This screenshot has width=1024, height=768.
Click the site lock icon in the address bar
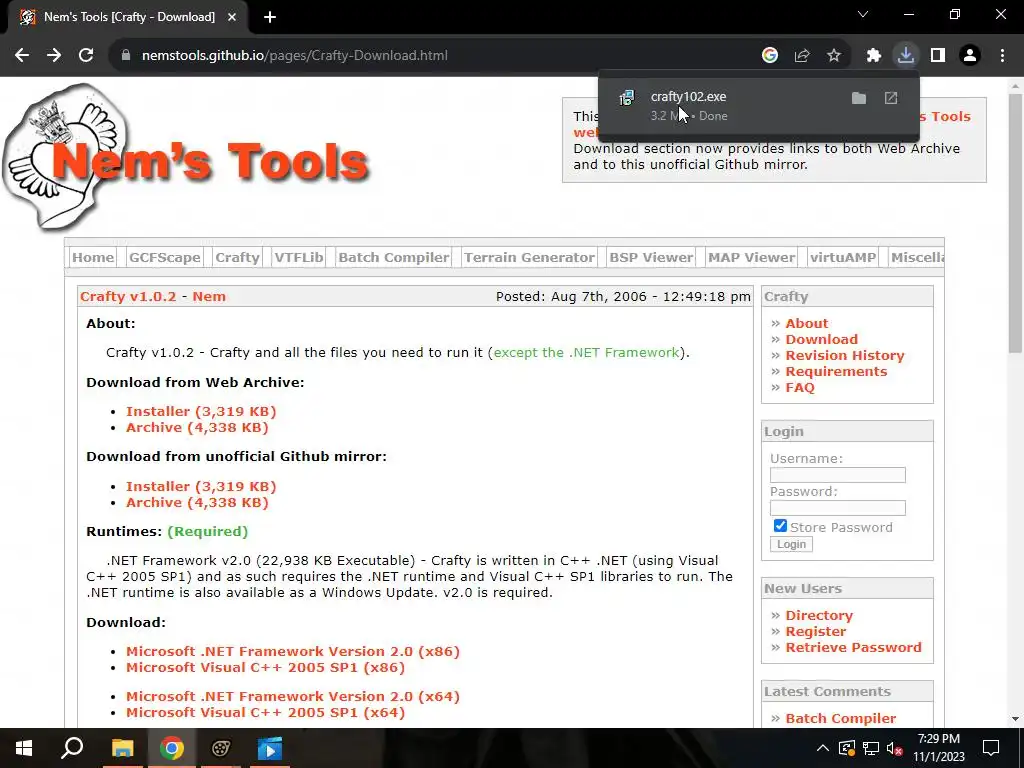tap(126, 56)
